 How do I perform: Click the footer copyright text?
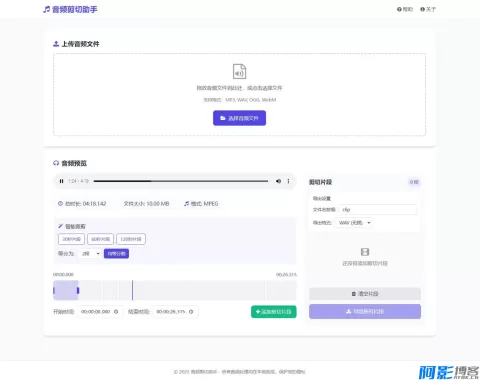[239, 372]
